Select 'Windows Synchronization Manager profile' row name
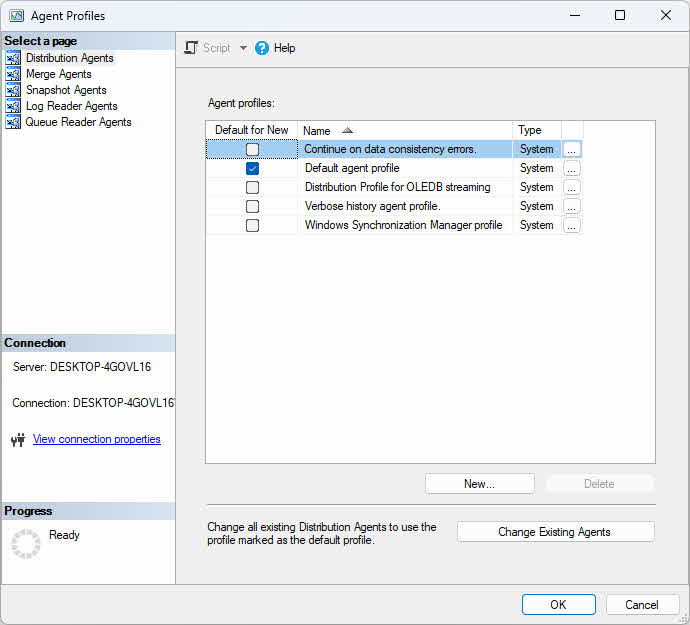 pos(404,225)
